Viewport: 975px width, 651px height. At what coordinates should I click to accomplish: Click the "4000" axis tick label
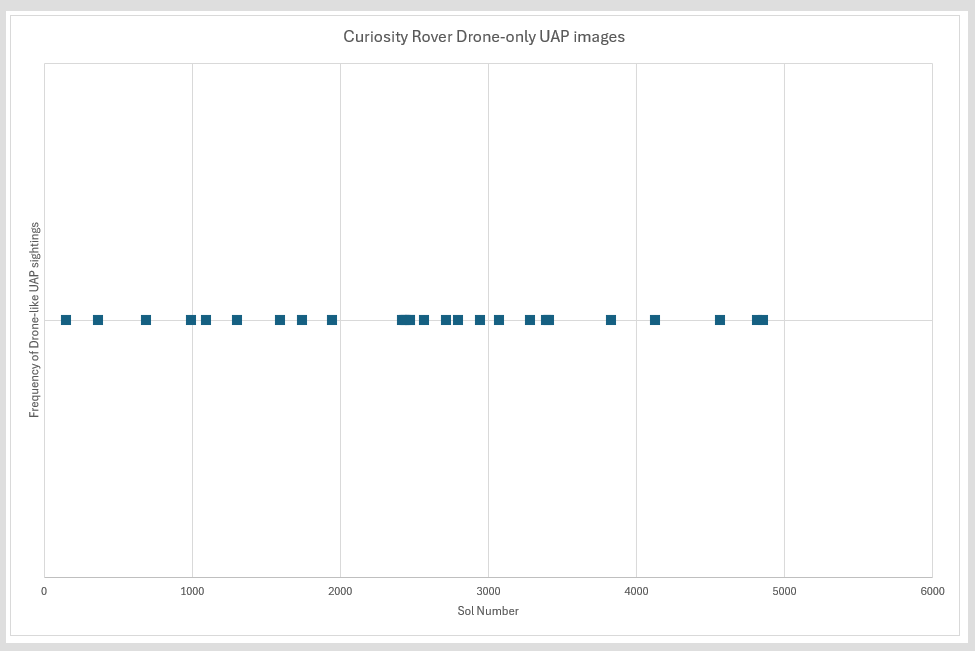tap(636, 591)
